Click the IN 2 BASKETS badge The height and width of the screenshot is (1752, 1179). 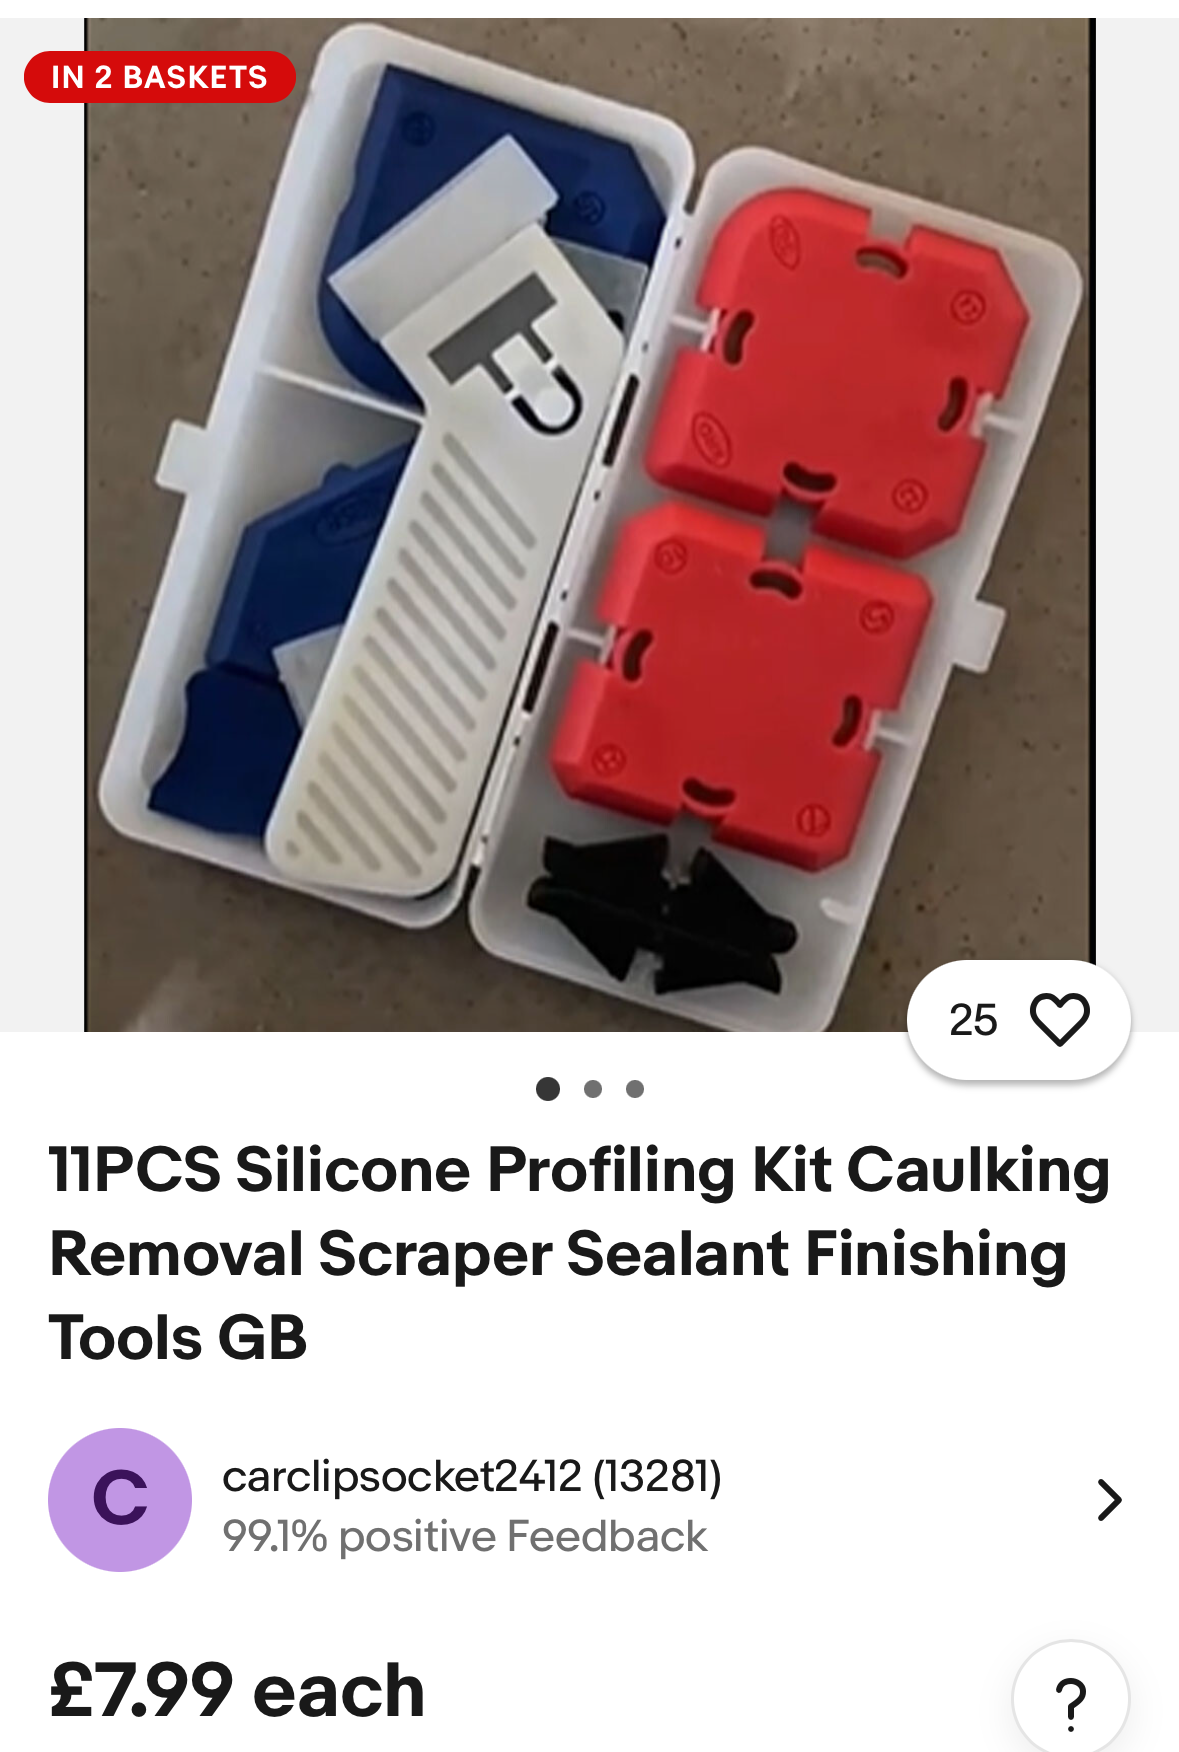pos(160,77)
